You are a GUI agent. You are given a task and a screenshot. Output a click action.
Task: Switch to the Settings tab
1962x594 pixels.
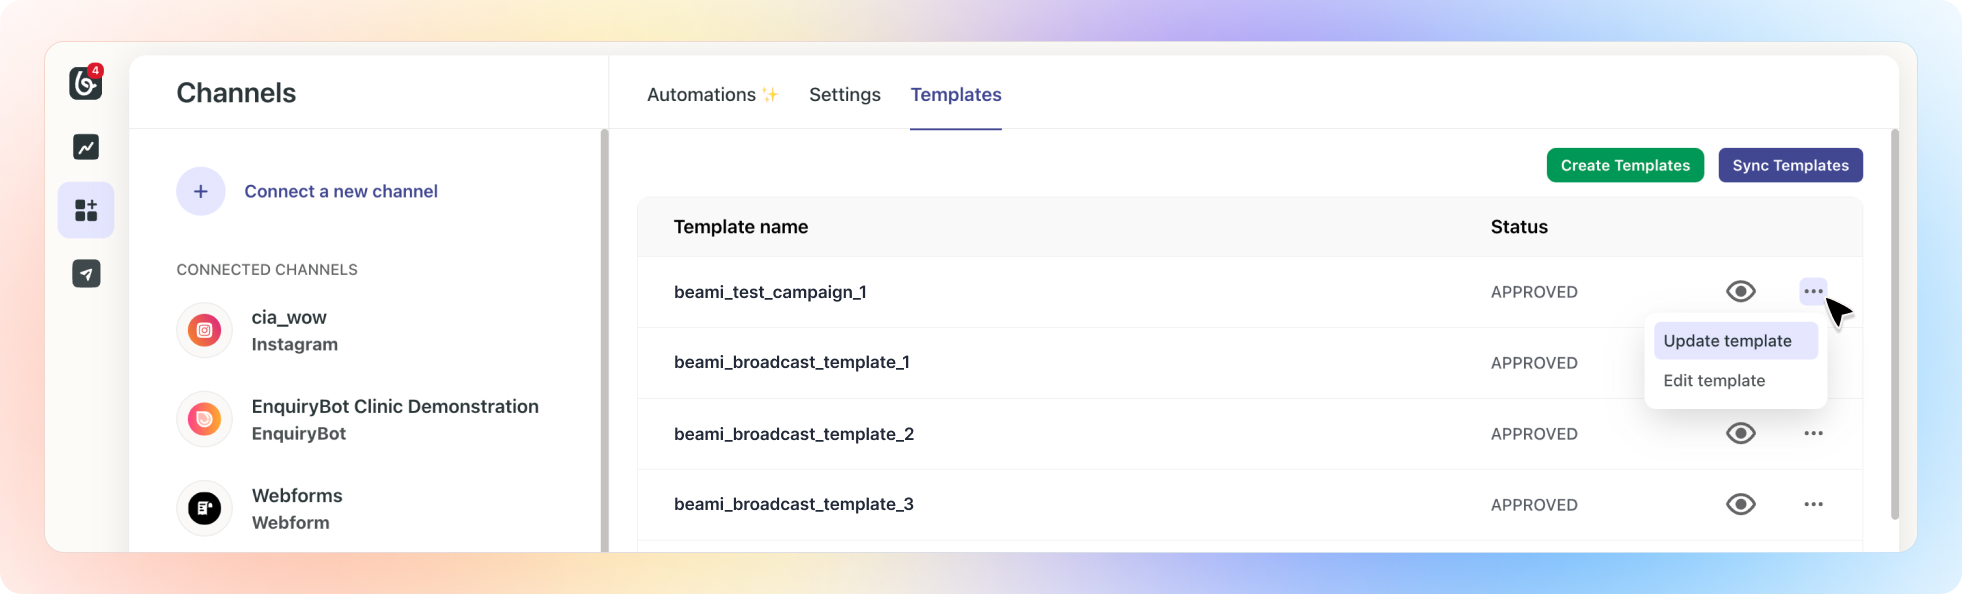[x=844, y=95]
